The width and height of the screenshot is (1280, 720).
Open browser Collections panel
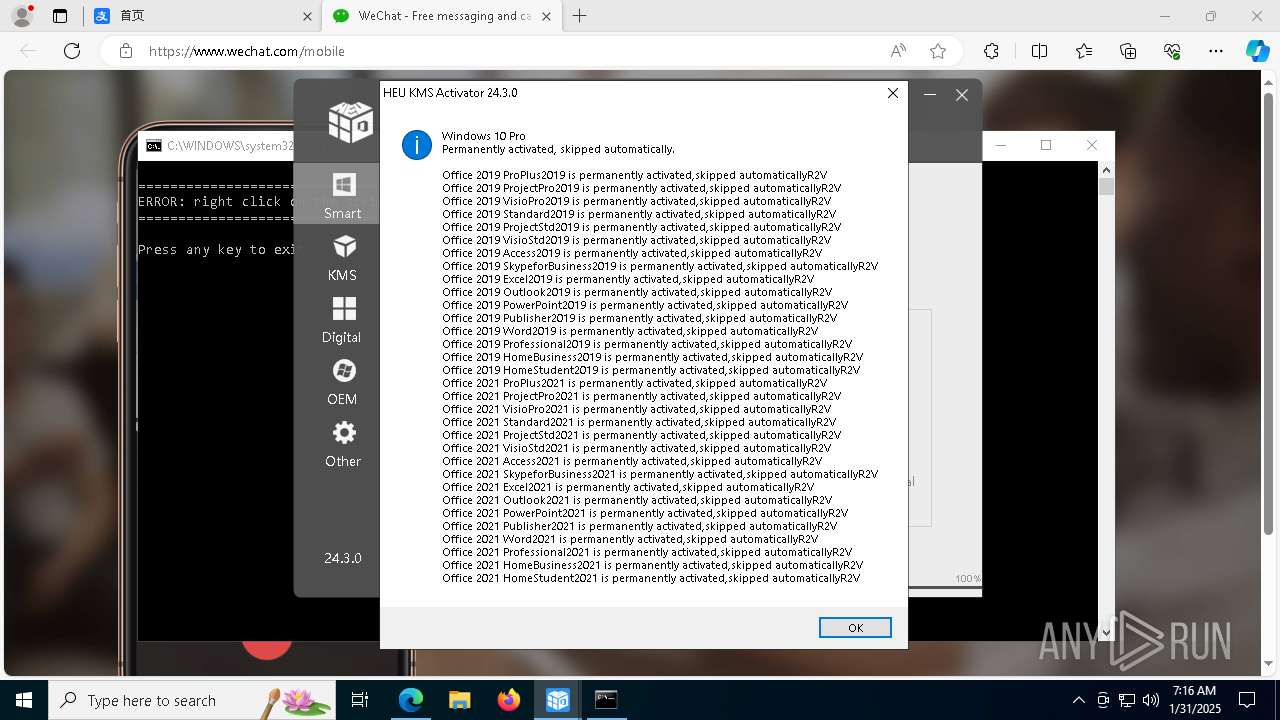1128,51
